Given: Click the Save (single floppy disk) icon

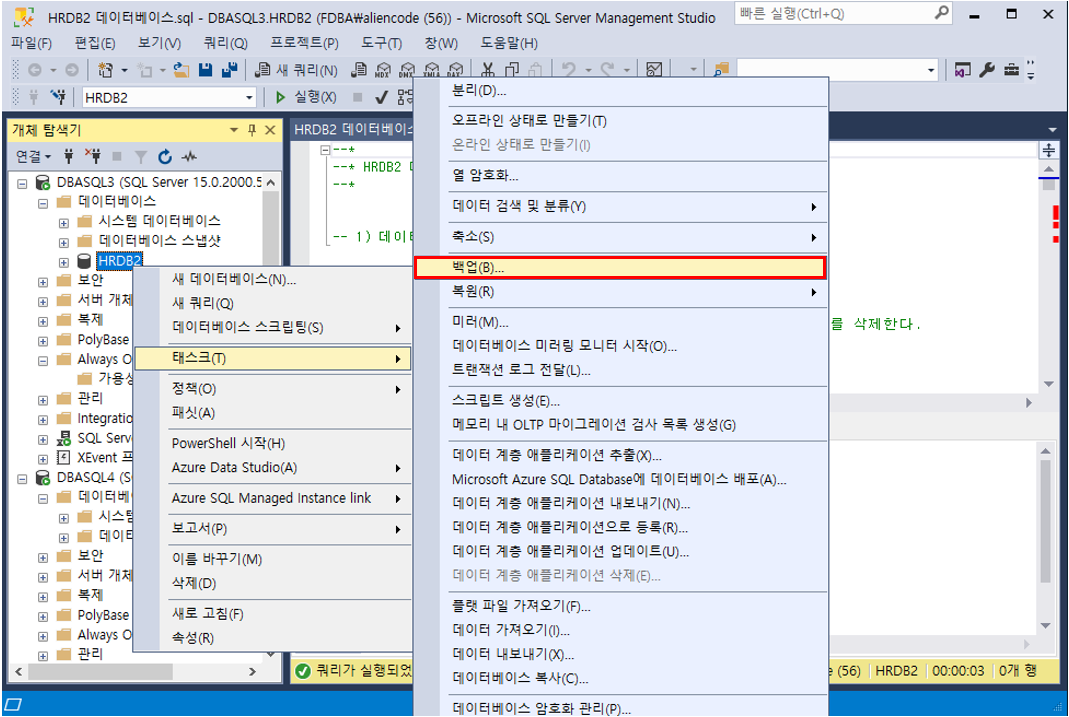Looking at the screenshot, I should point(205,70).
